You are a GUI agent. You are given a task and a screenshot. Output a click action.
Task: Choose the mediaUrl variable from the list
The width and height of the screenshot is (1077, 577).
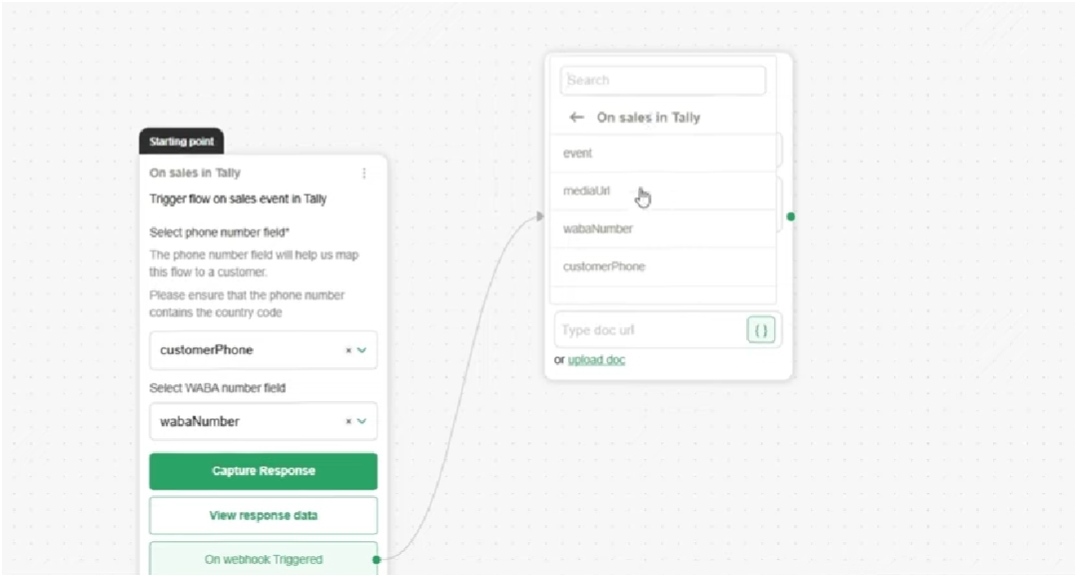coord(664,191)
